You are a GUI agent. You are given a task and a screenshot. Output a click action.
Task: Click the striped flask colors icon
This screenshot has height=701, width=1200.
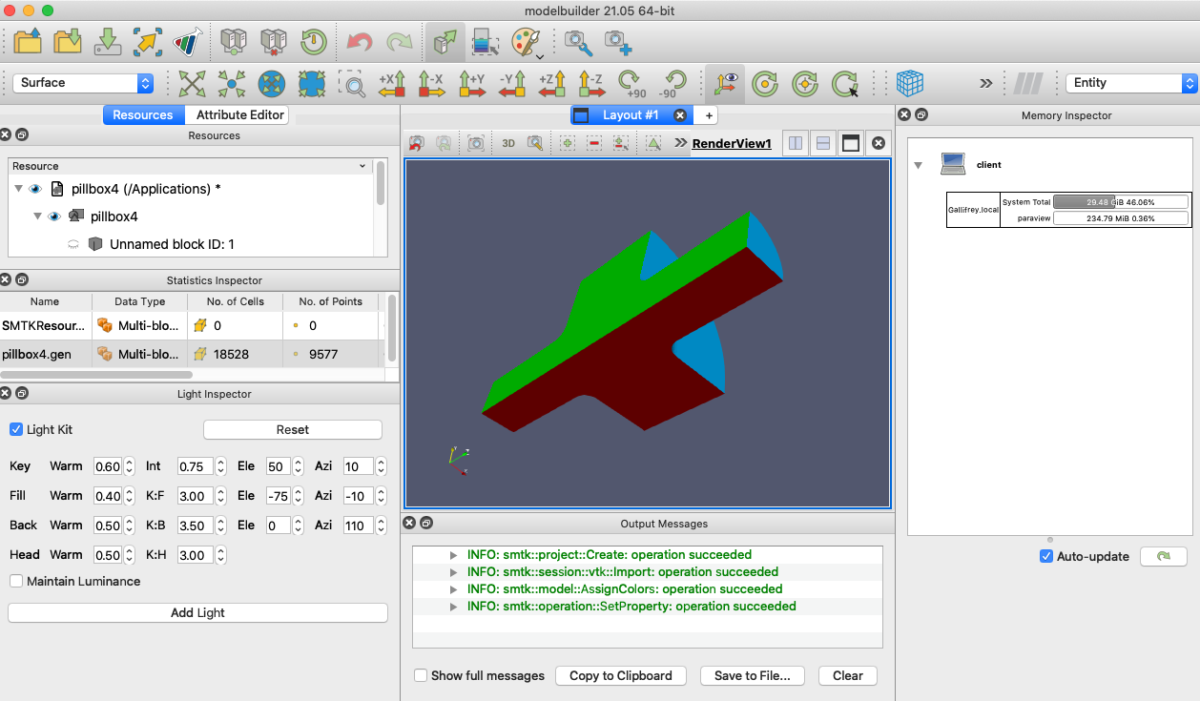click(x=186, y=42)
